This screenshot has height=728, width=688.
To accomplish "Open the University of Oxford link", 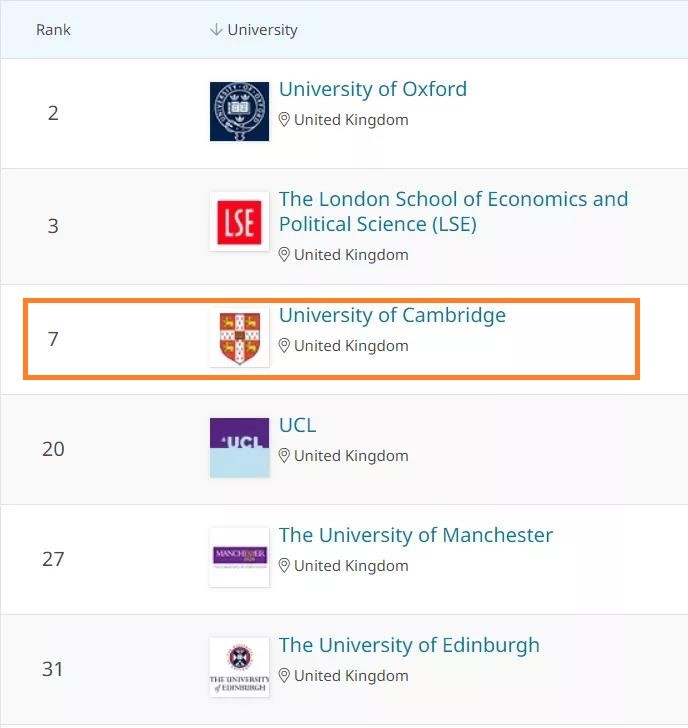I will [373, 89].
